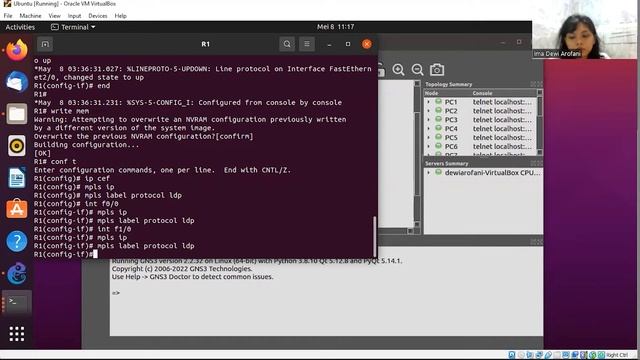The image size is (640, 360).
Task: Click the 'Servers Summary' panel title
Action: [447, 163]
